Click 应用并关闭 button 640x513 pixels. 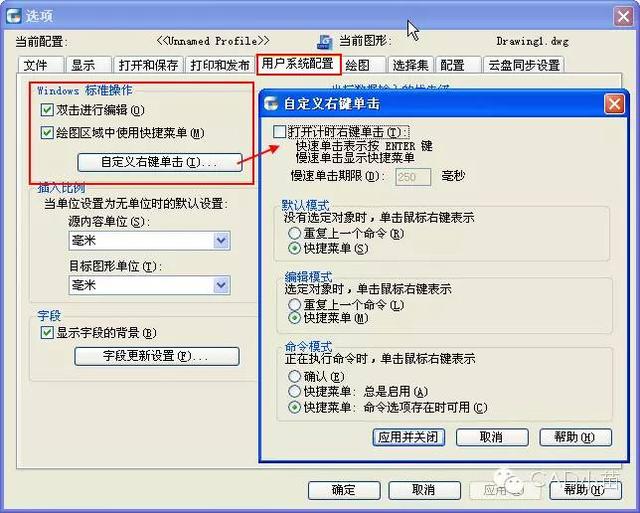(x=409, y=437)
